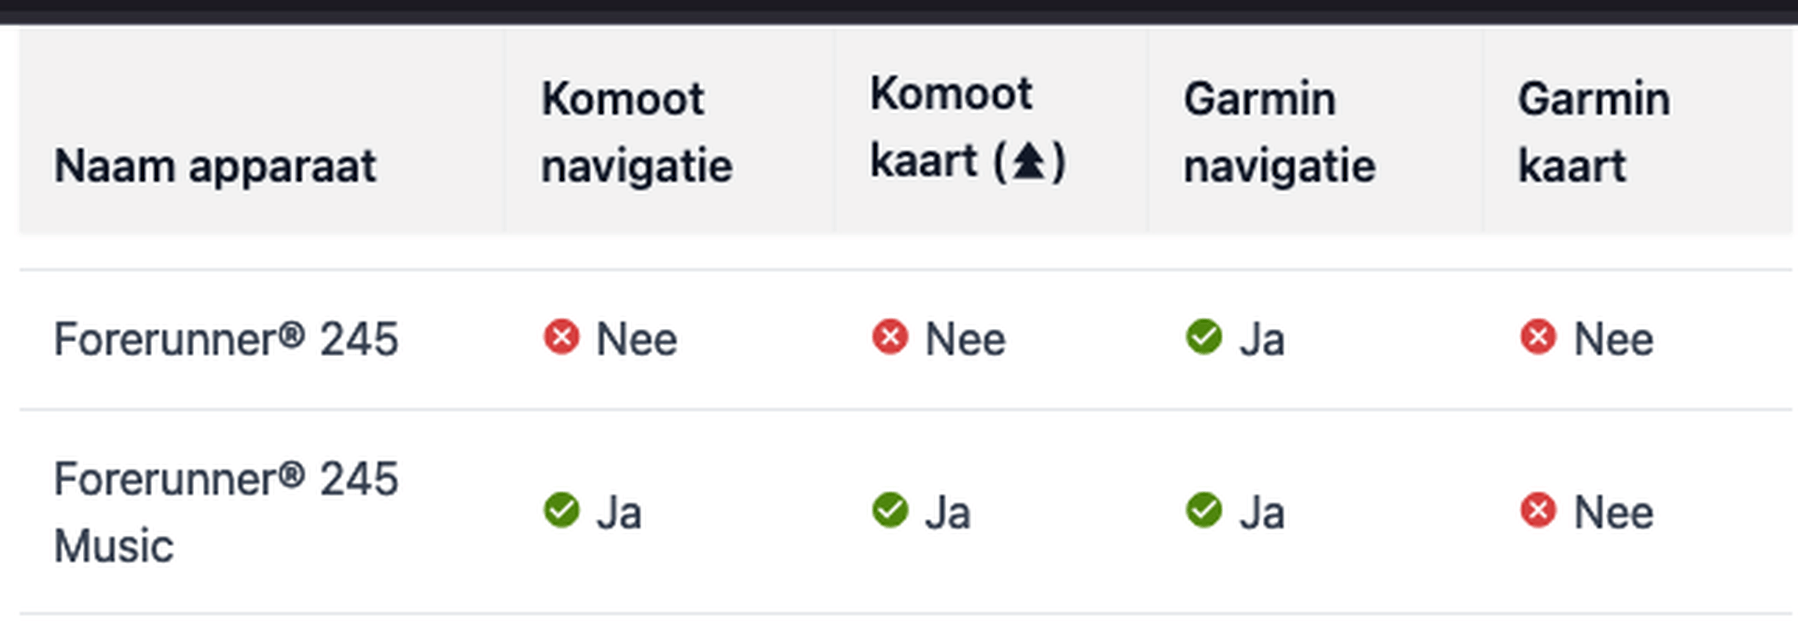1798x643 pixels.
Task: Select the Naam apparaat column header
Action: click(215, 166)
